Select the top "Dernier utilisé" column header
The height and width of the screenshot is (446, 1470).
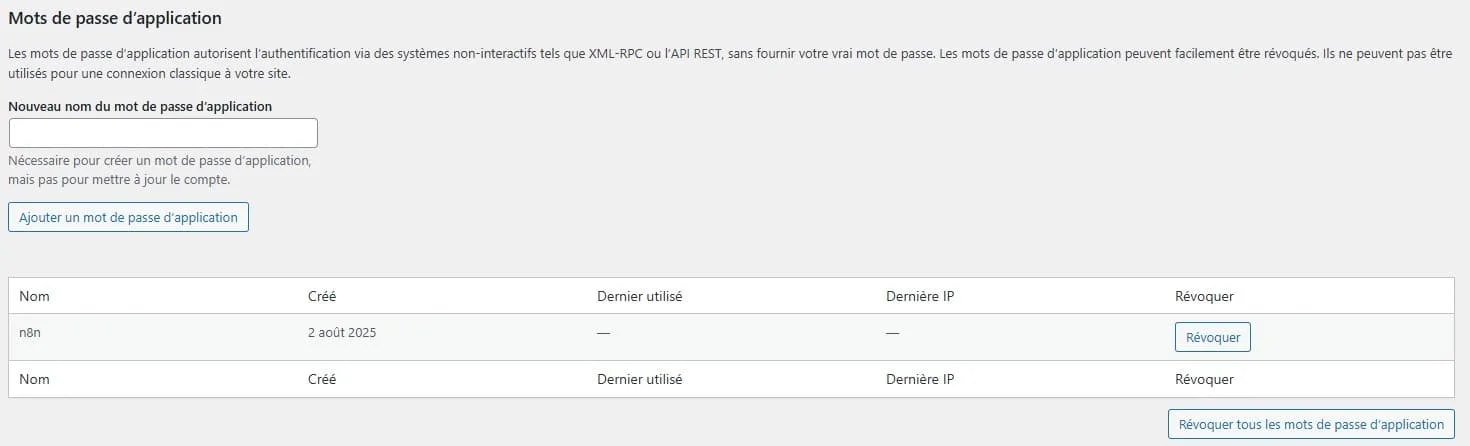pyautogui.click(x=639, y=297)
